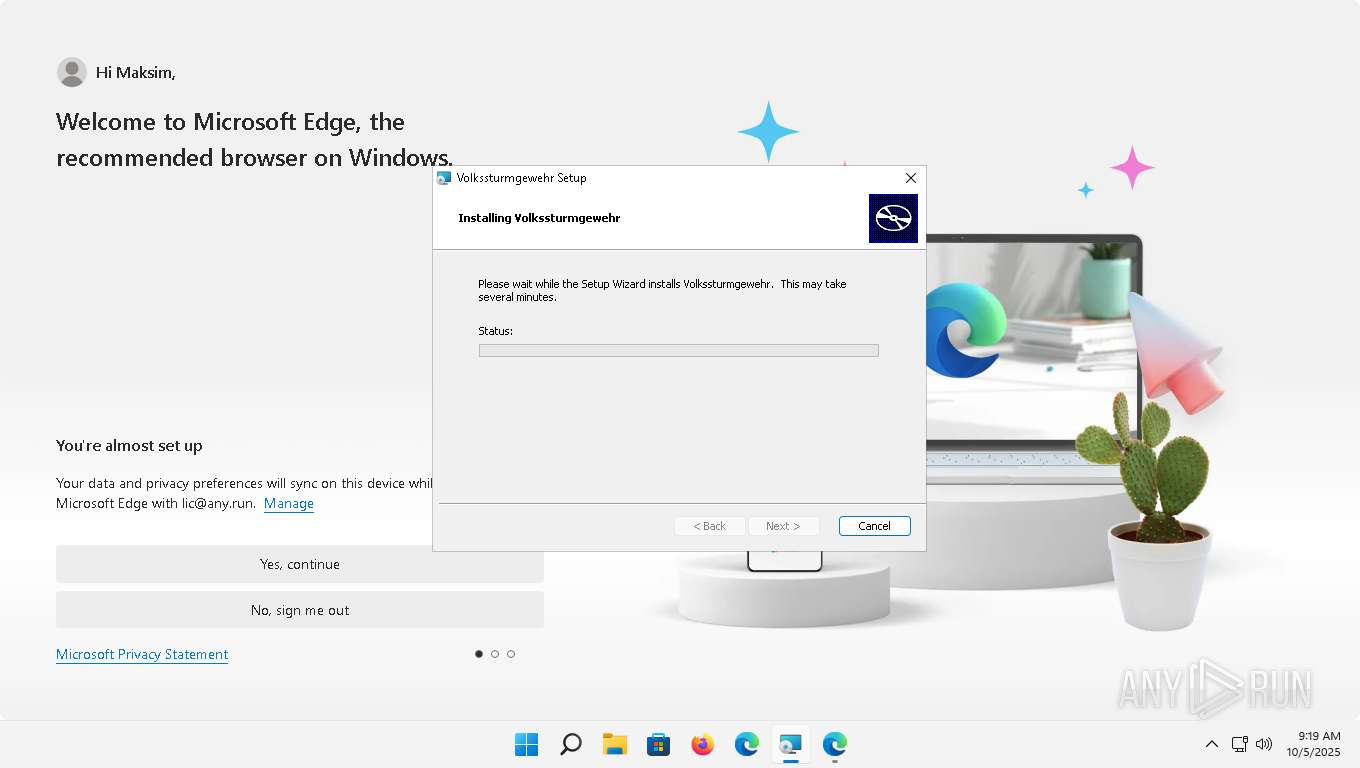Switch to the running Edge taskbar icon

point(835,744)
